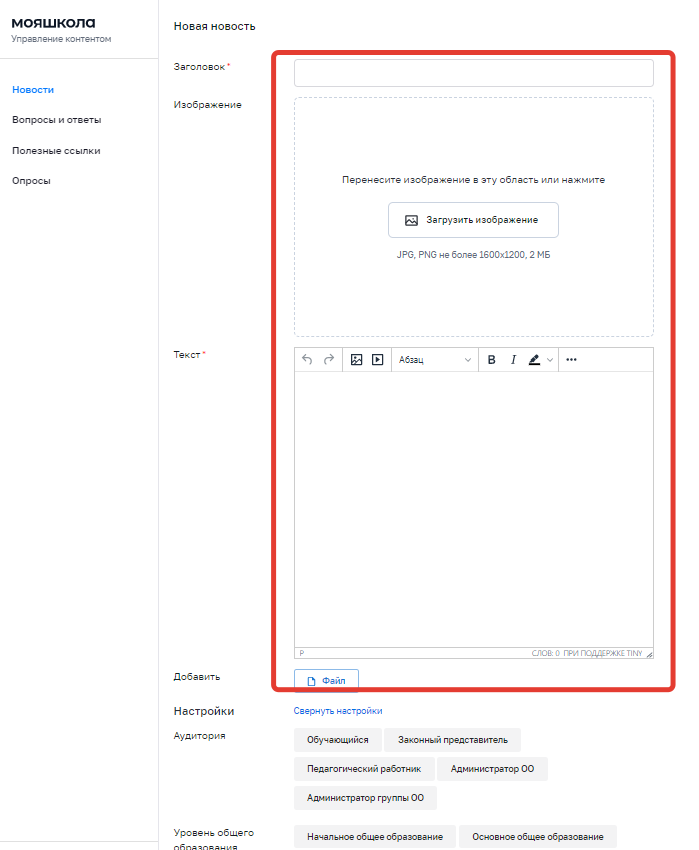Enable the Педагогический работник audience option
This screenshot has height=850, width=699.
point(364,769)
